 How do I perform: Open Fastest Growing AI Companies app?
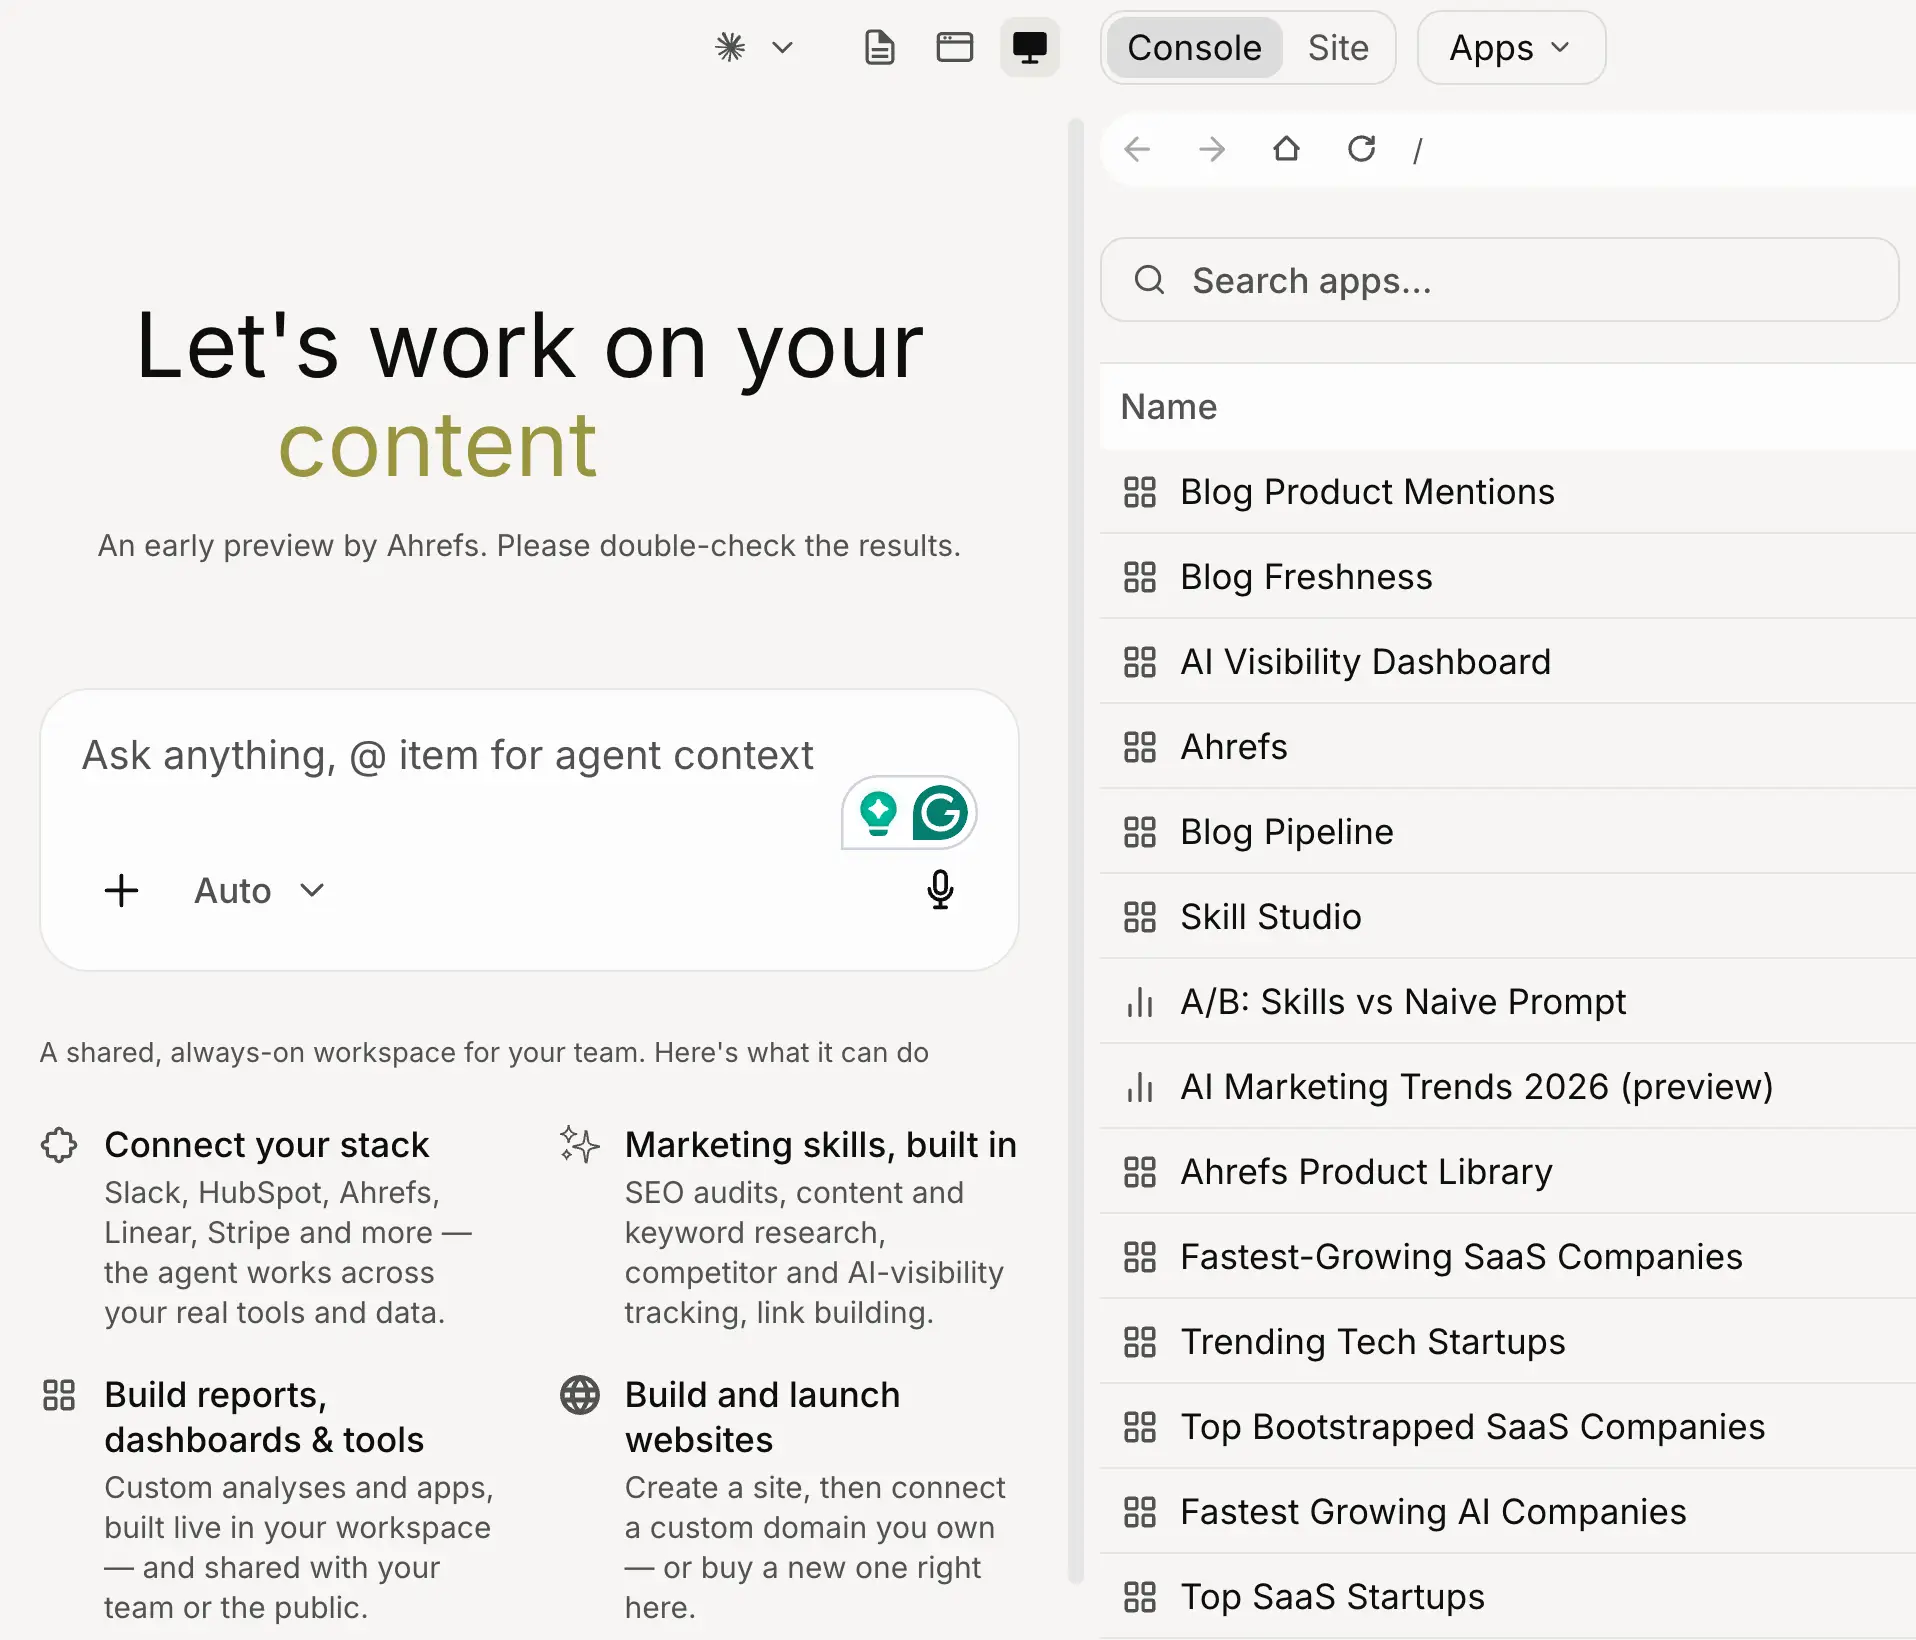[1508, 1512]
